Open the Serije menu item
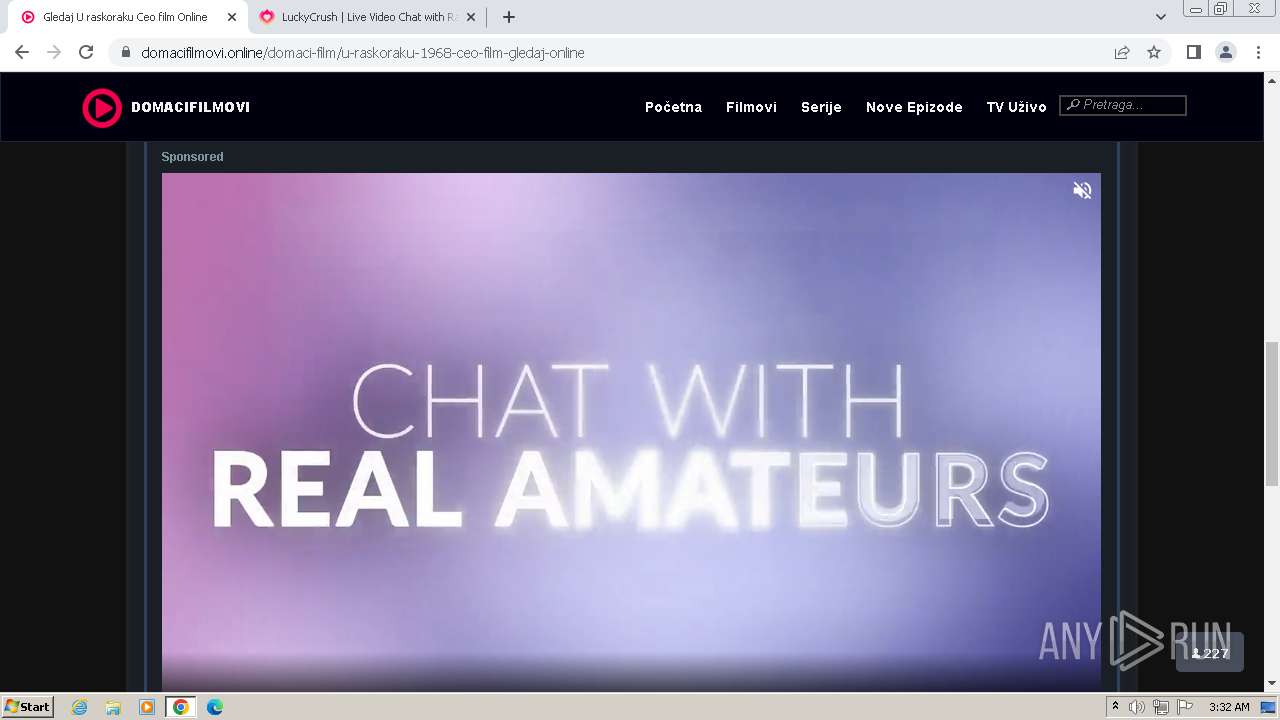 tap(821, 107)
